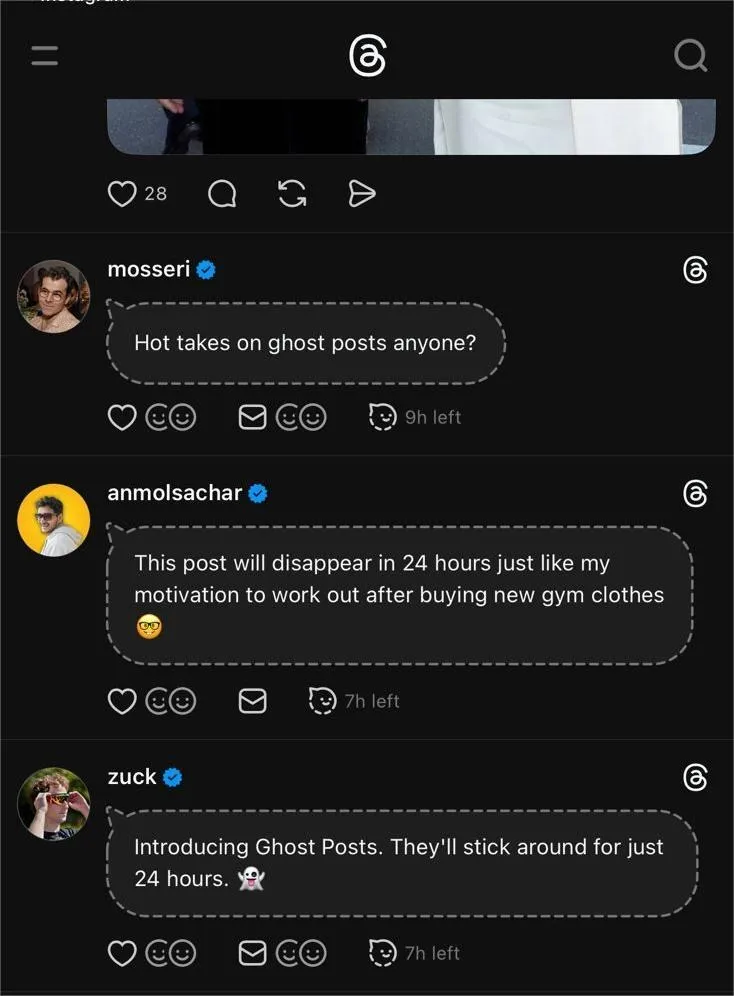Tap the search magnifier icon
This screenshot has height=996, width=734.
point(690,55)
